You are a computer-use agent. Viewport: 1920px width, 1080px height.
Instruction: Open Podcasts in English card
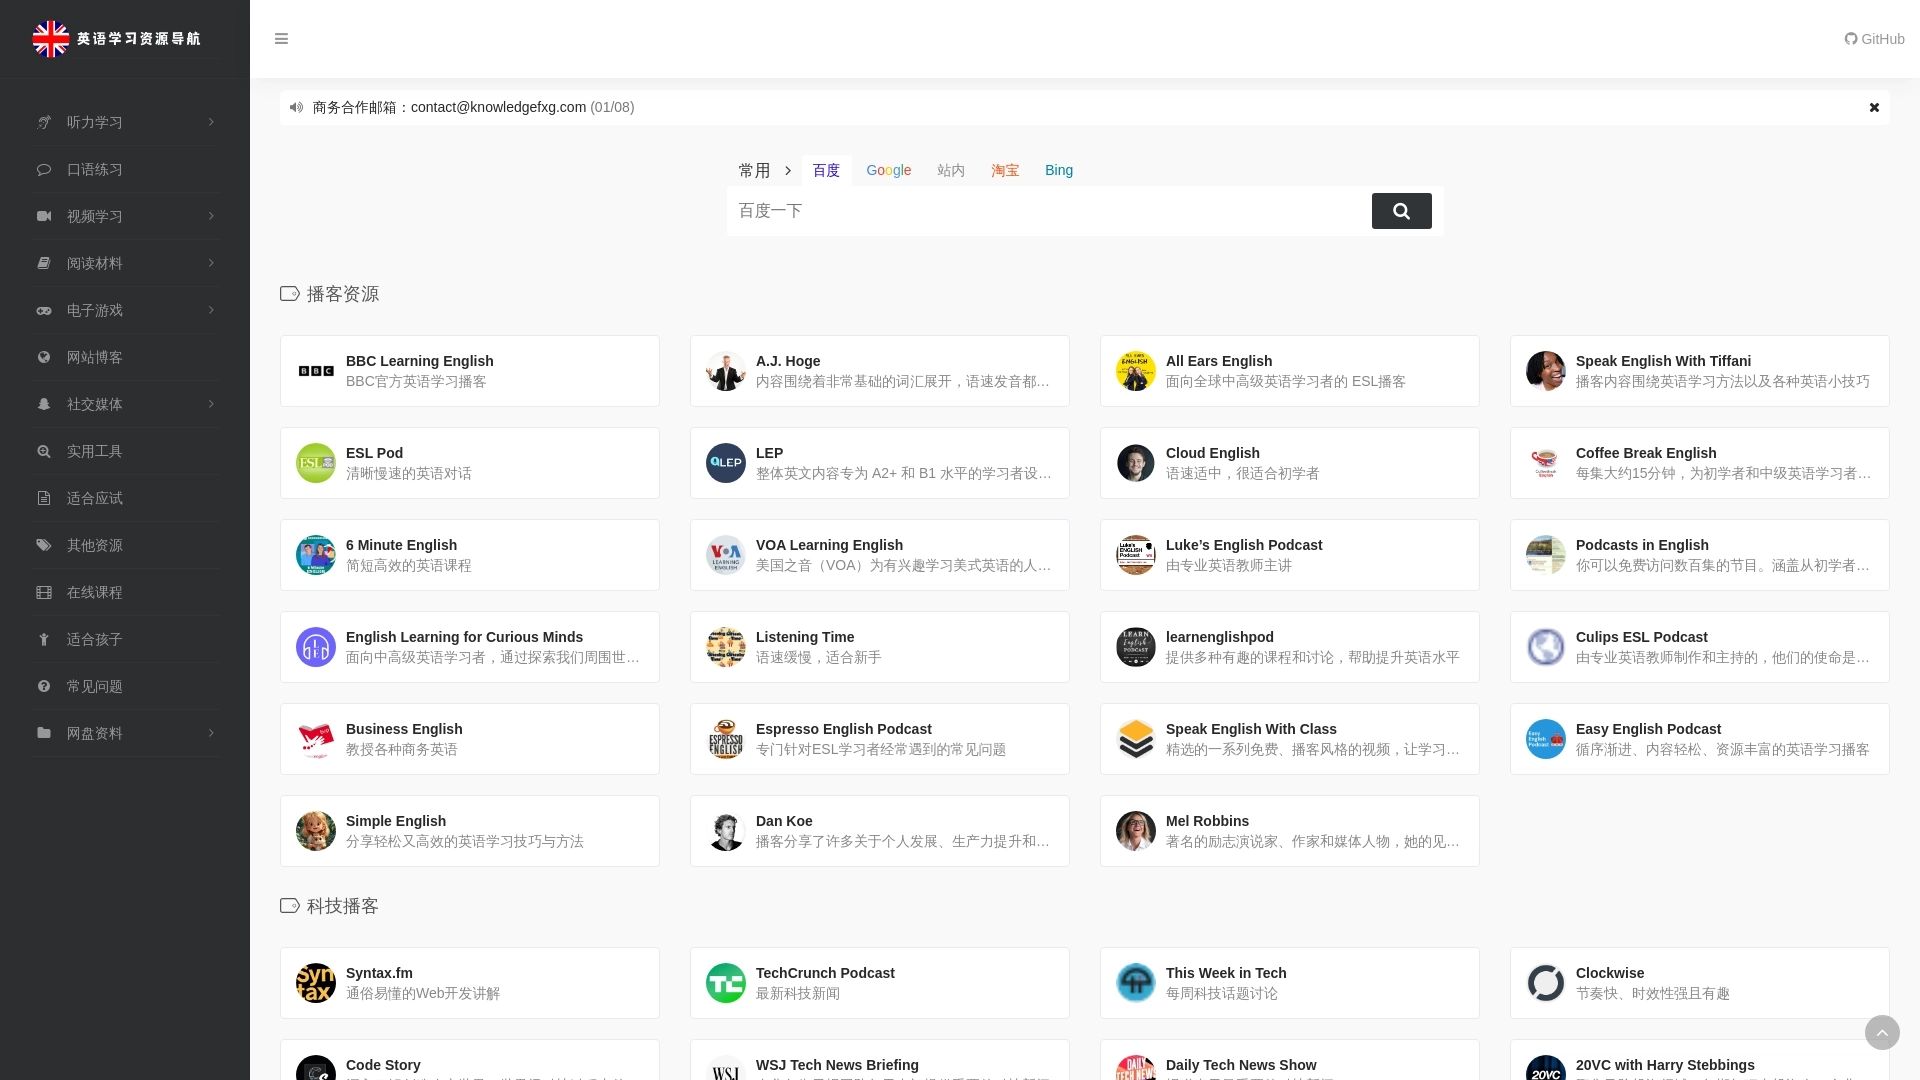tap(1700, 555)
